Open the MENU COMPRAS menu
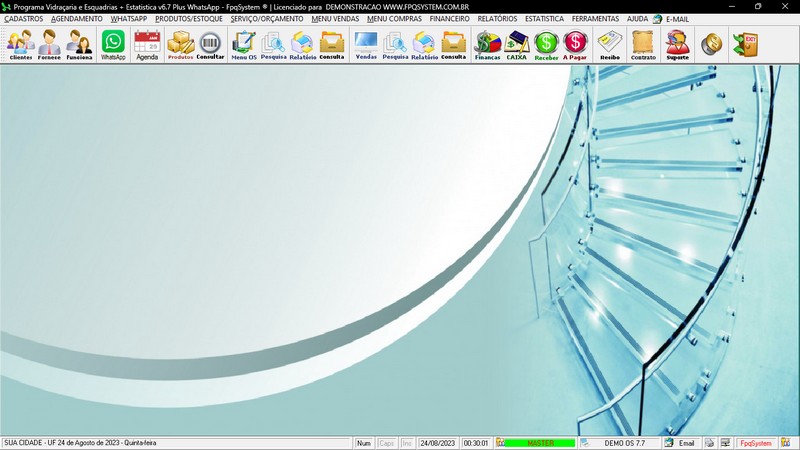This screenshot has width=800, height=450. click(x=394, y=19)
